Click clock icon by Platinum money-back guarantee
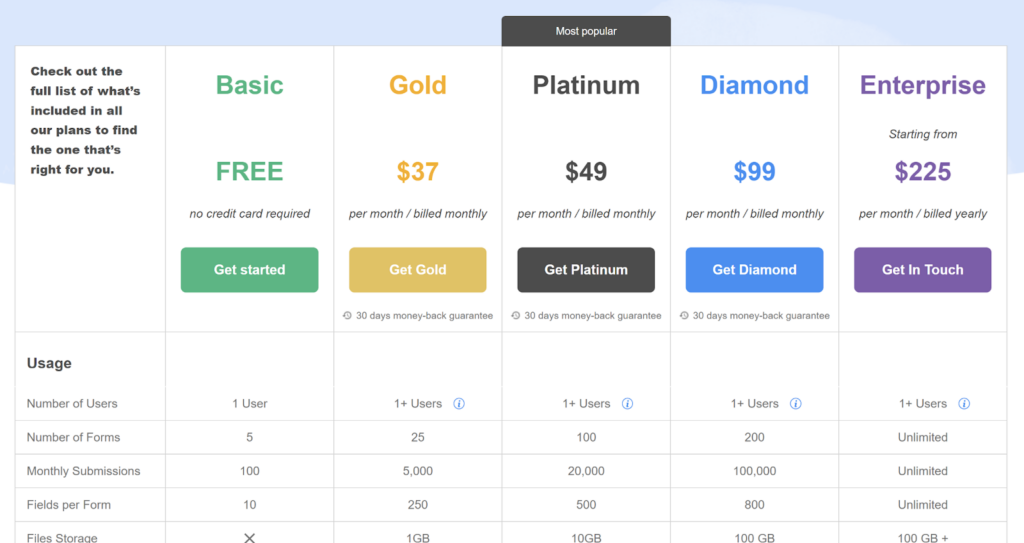The image size is (1024, 543). click(x=516, y=316)
